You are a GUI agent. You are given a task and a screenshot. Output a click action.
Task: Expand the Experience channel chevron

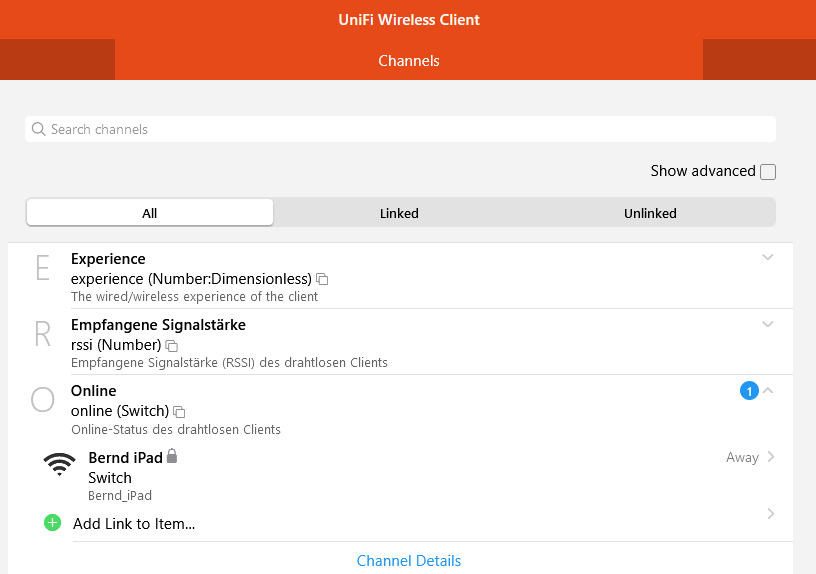[768, 257]
